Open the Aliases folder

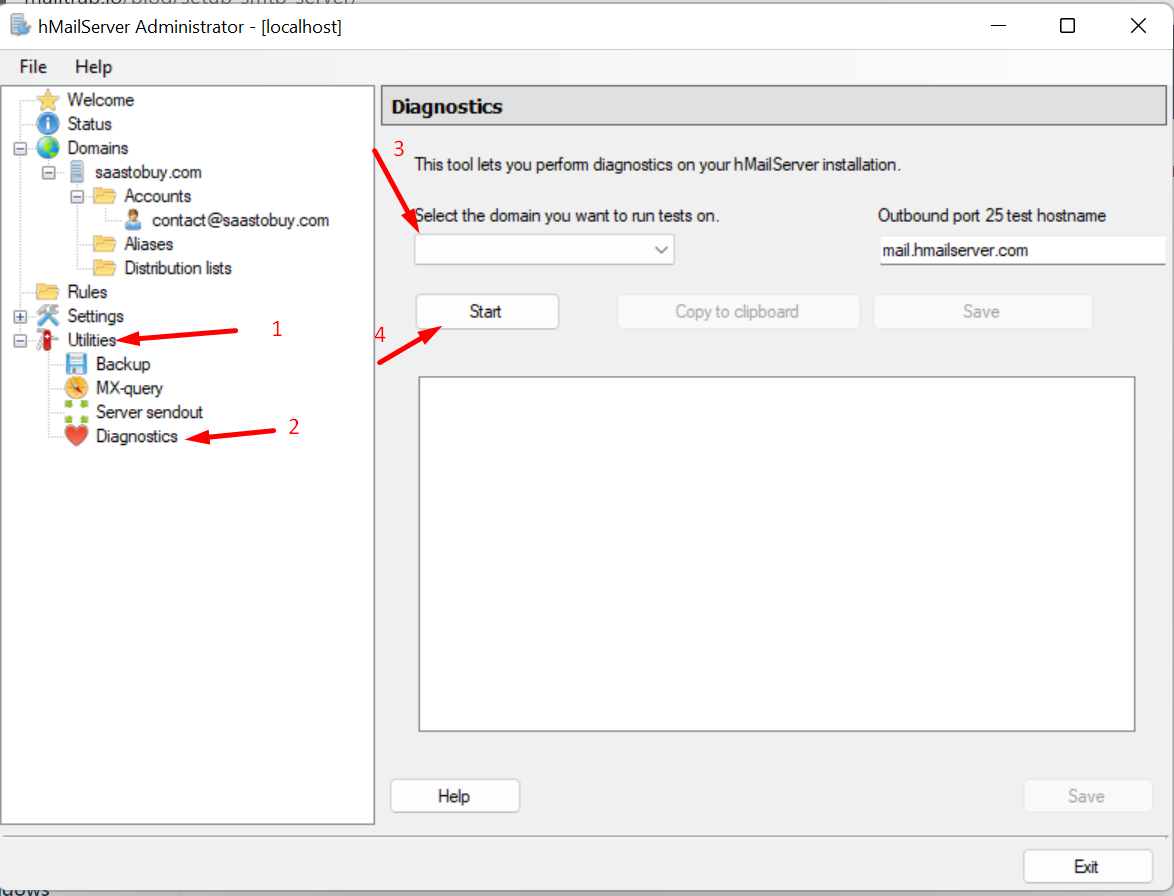pyautogui.click(x=150, y=243)
